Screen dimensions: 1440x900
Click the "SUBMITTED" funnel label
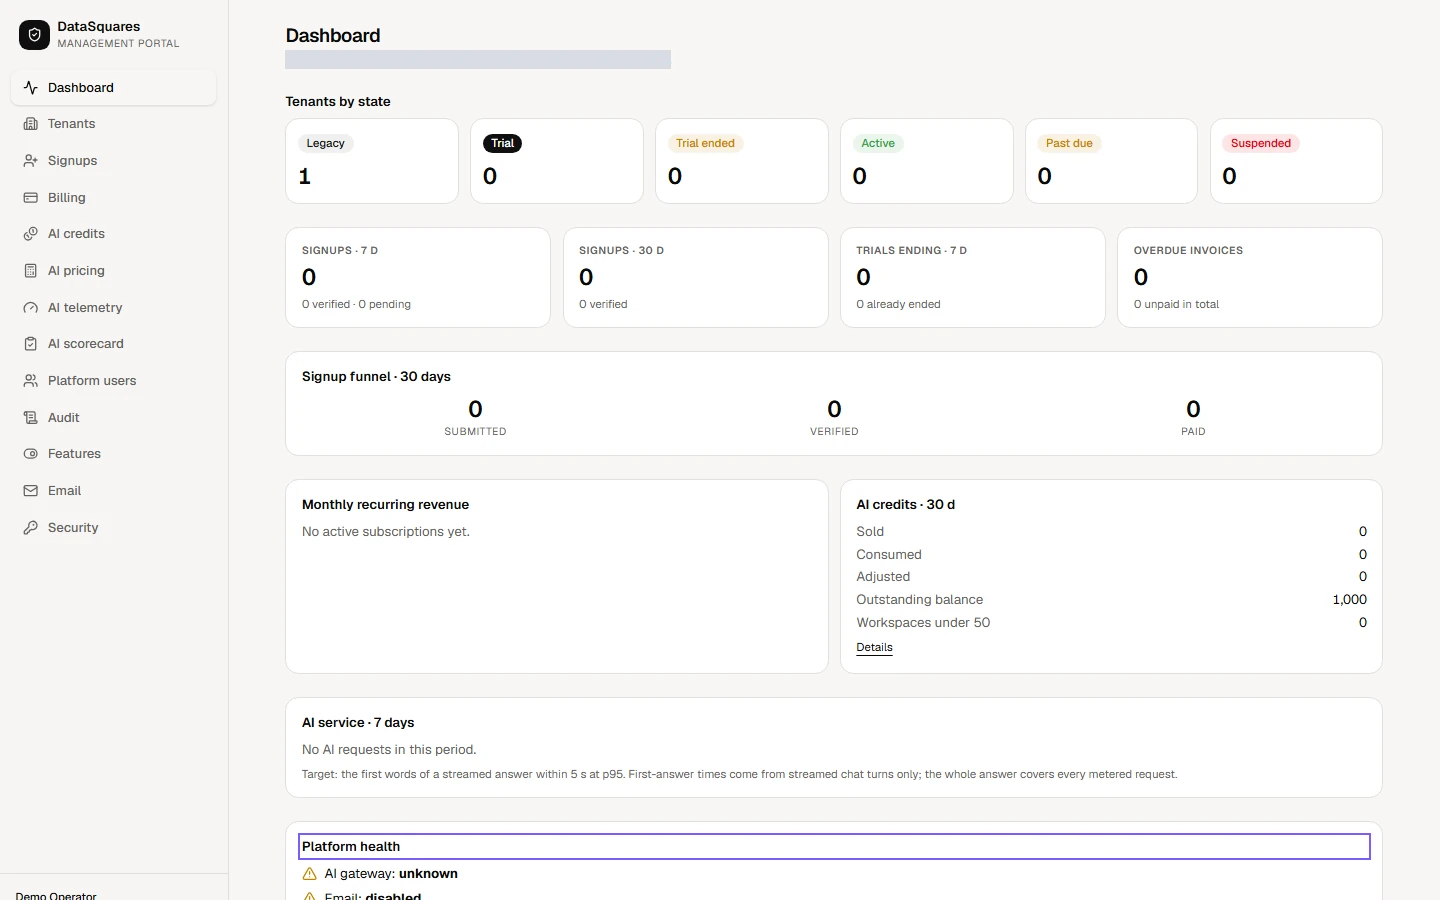[x=475, y=432]
